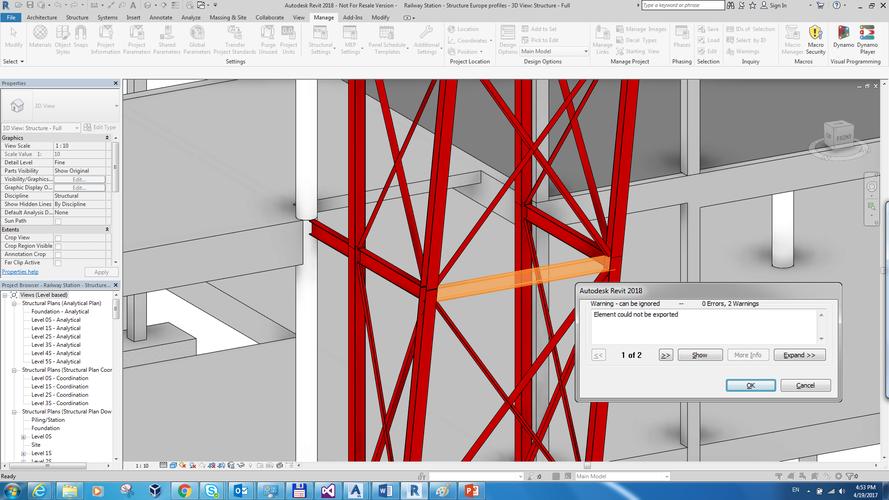Open the Main Model design options dropdown
The height and width of the screenshot is (500, 889).
tap(554, 52)
